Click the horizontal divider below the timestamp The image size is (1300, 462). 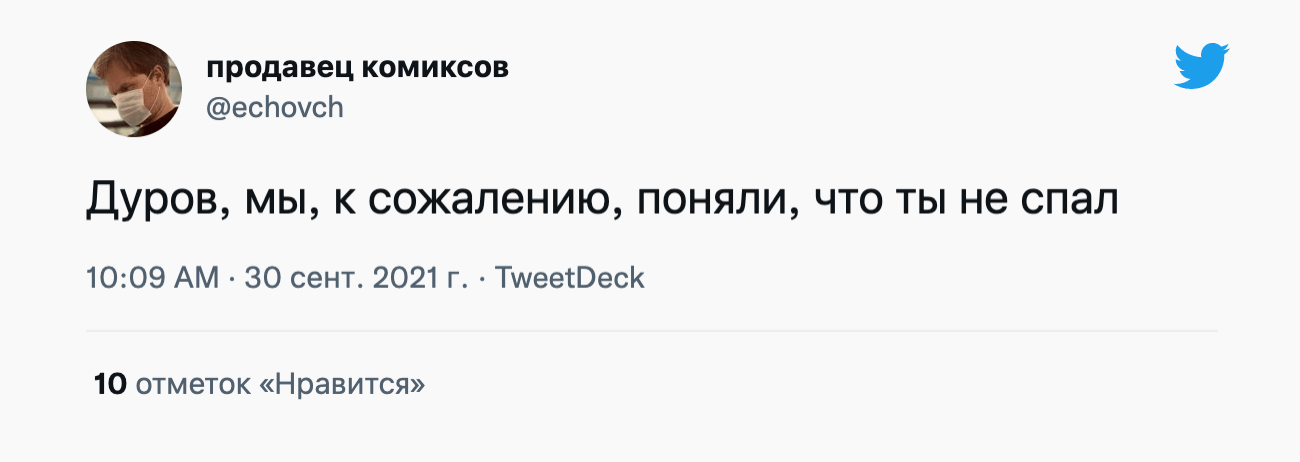651,330
